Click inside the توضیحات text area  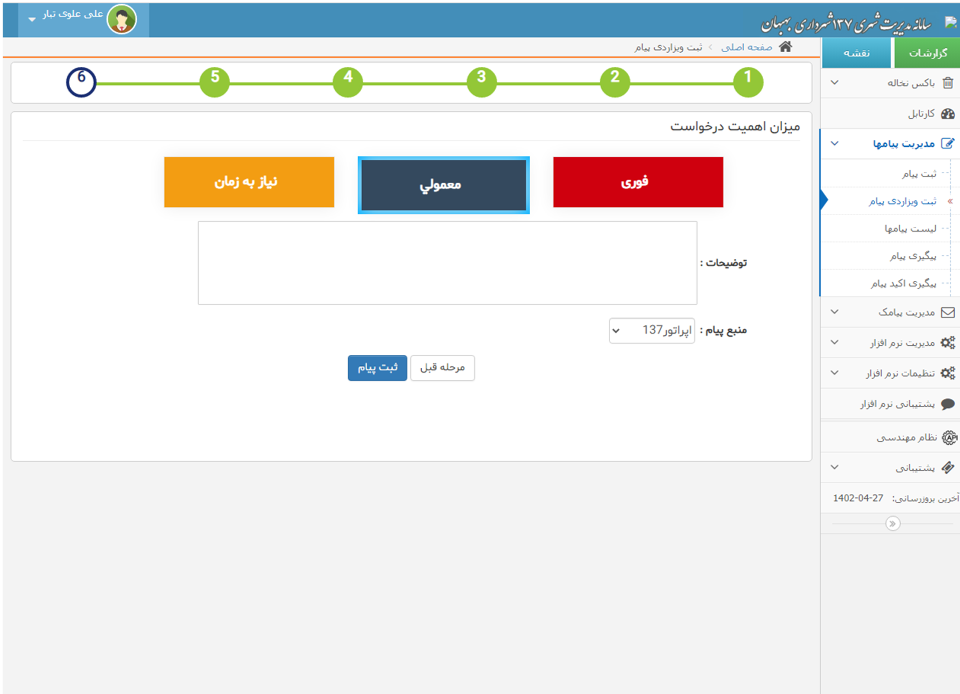(447, 263)
